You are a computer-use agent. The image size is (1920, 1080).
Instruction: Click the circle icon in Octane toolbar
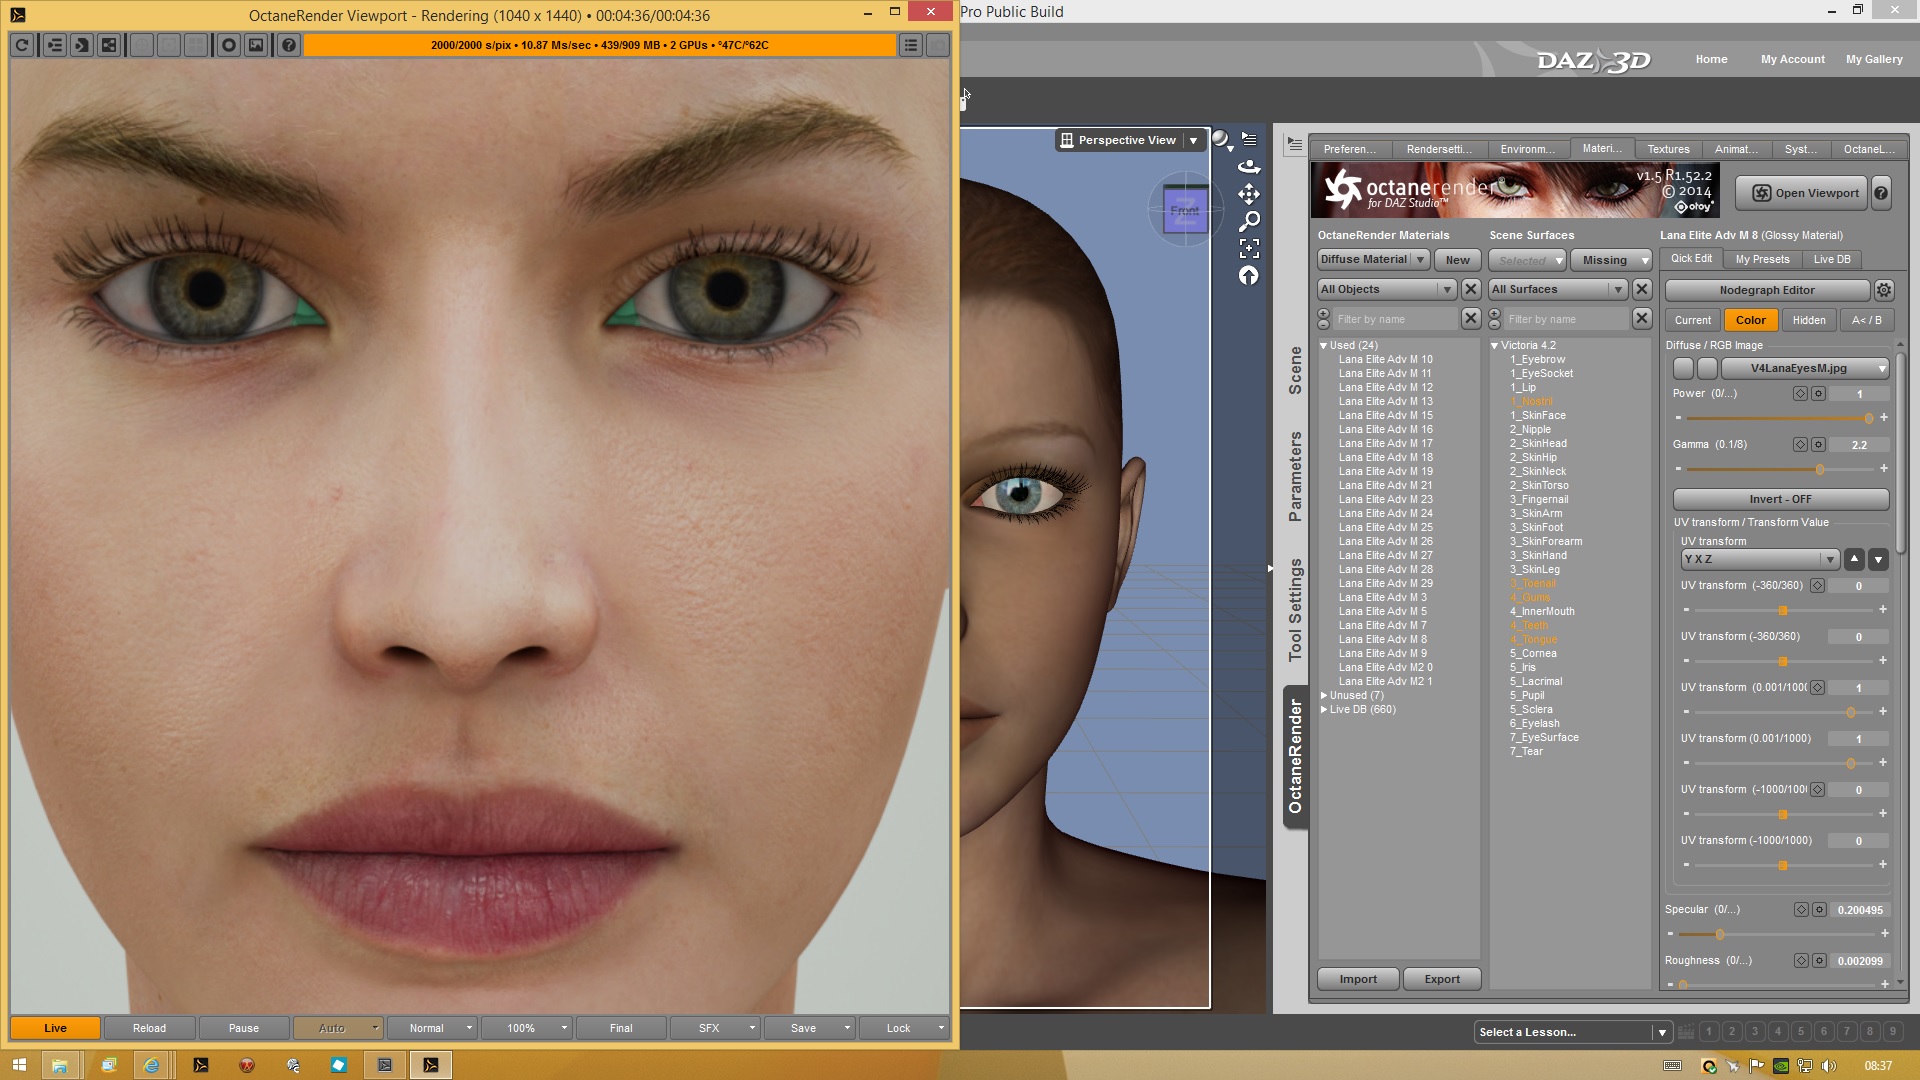tap(229, 45)
